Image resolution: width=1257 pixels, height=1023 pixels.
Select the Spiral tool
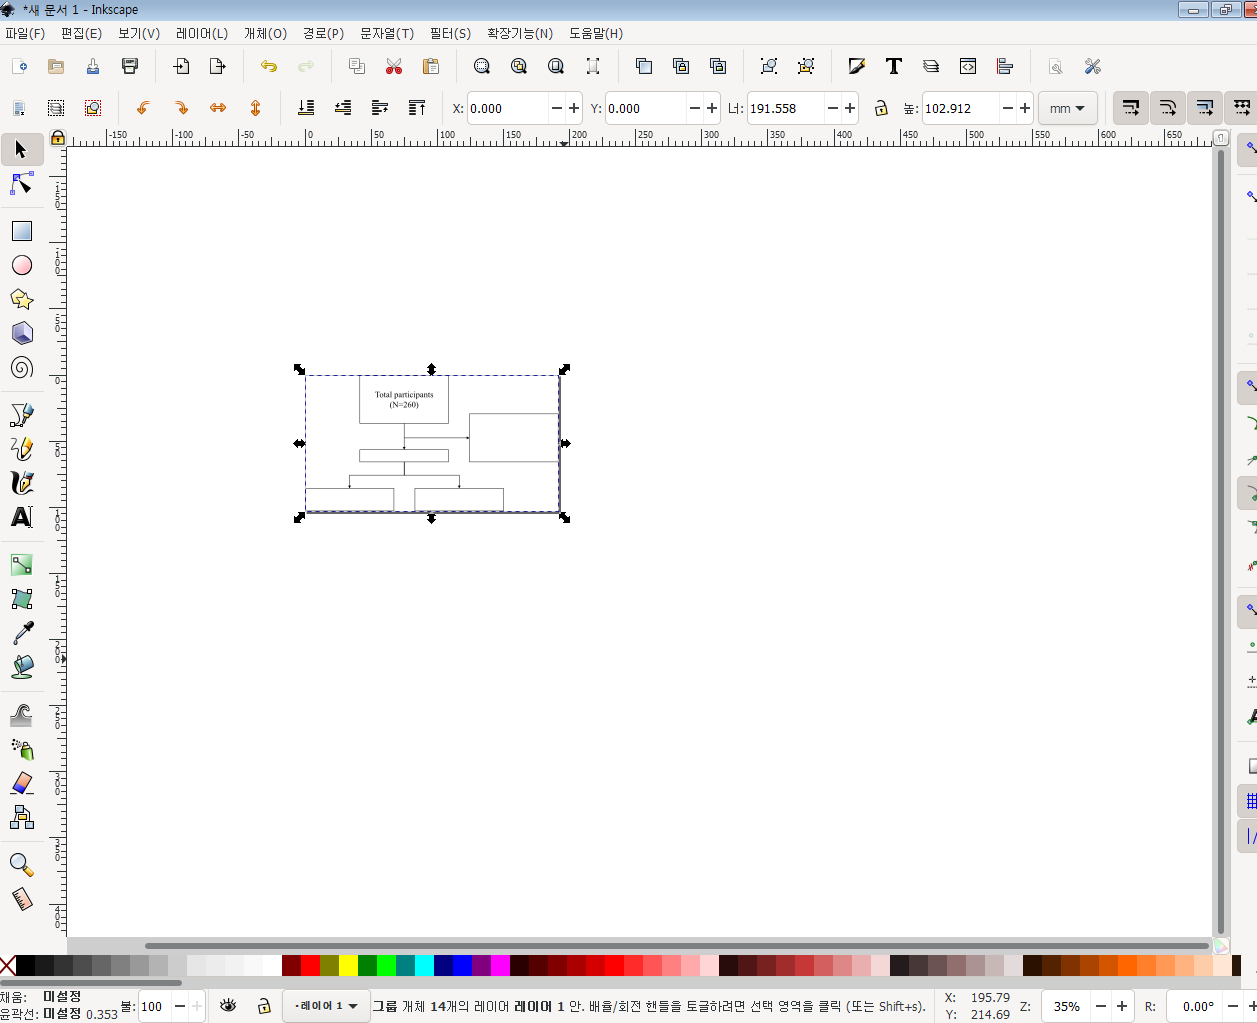coord(21,367)
